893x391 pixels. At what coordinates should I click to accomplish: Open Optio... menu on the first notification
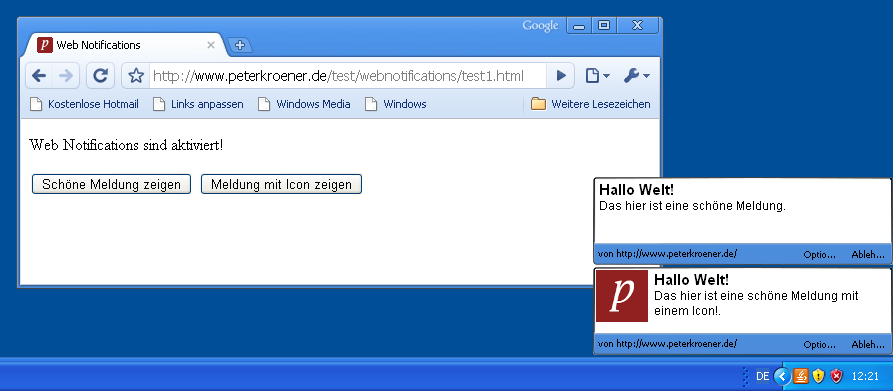coord(820,254)
